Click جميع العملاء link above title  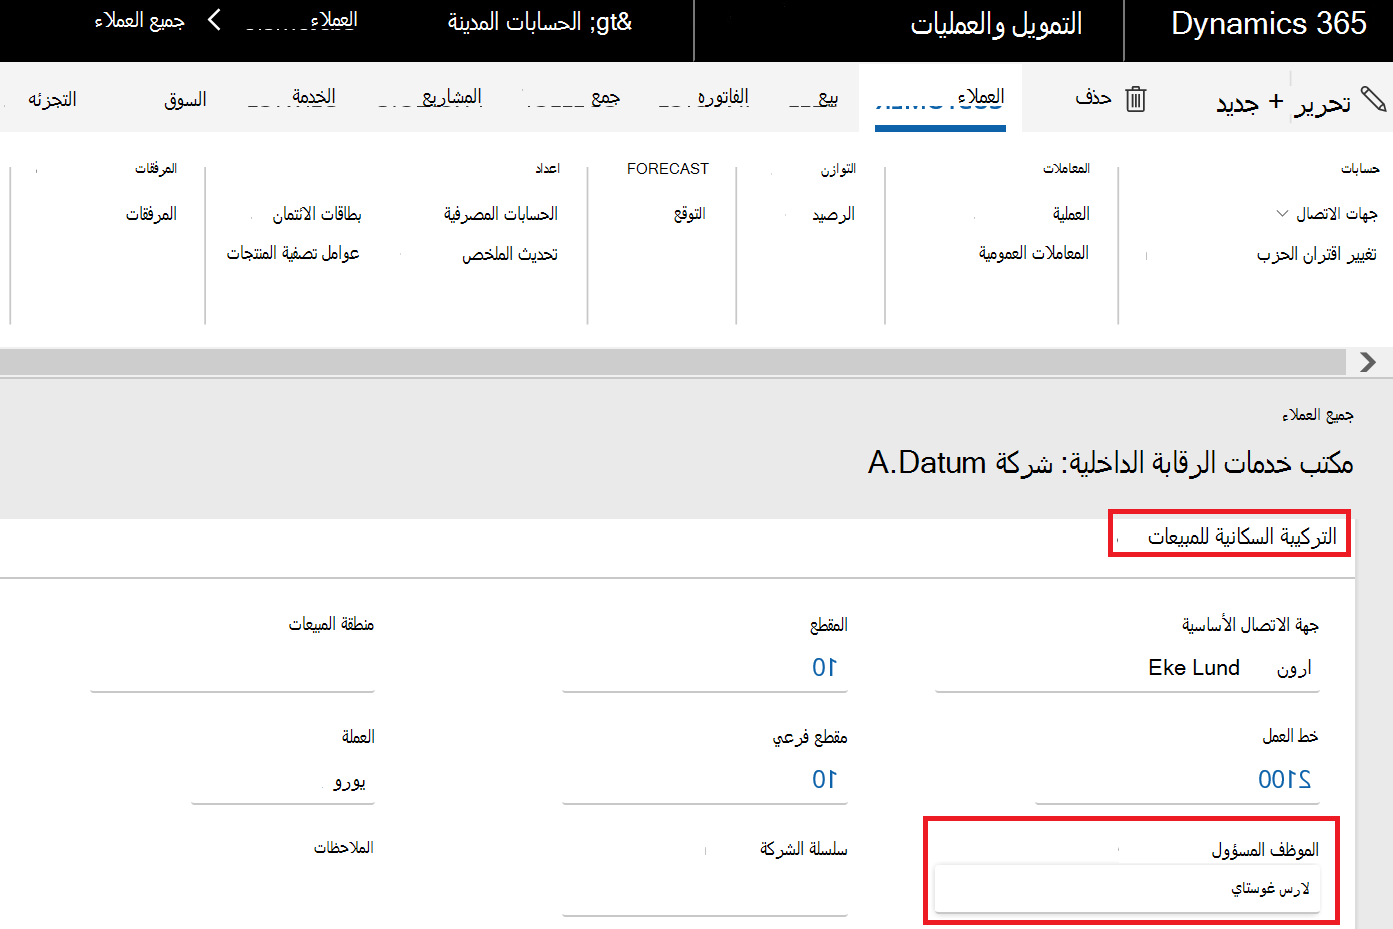[x=1318, y=415]
